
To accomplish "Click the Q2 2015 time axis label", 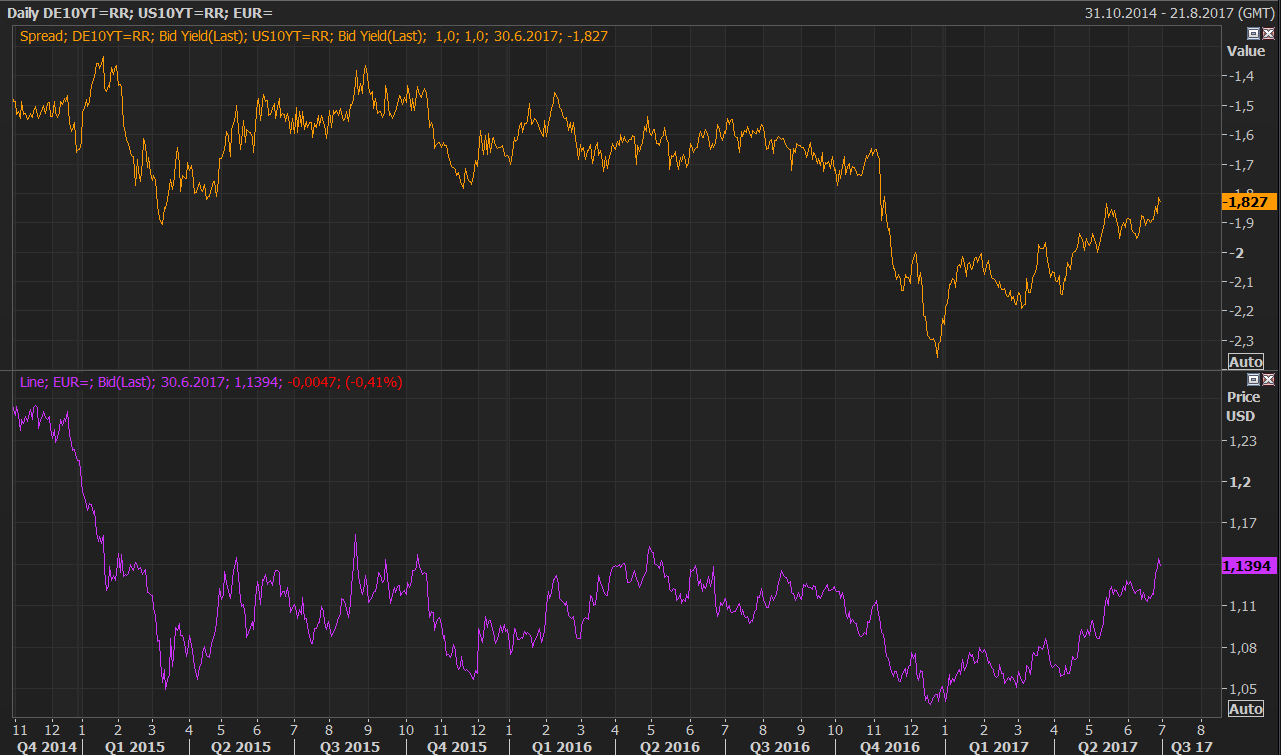I will click(x=243, y=747).
